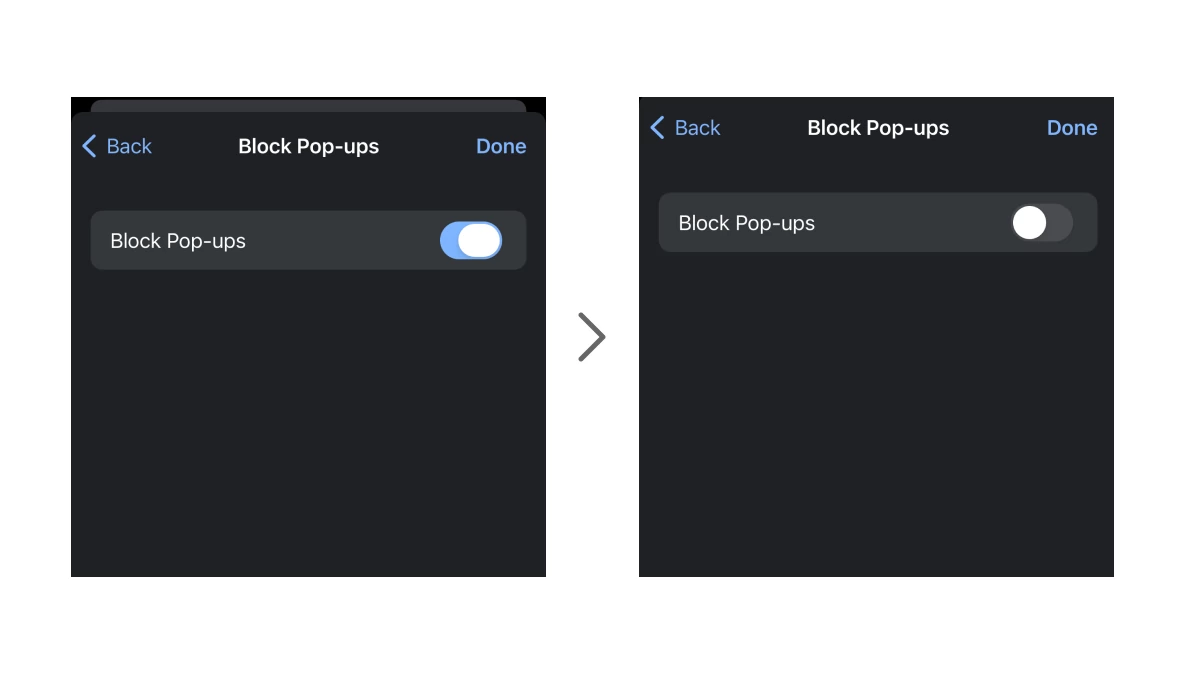Viewport: 1200px width, 700px height.
Task: Click the empty dark area below the left row
Action: pyautogui.click(x=308, y=420)
